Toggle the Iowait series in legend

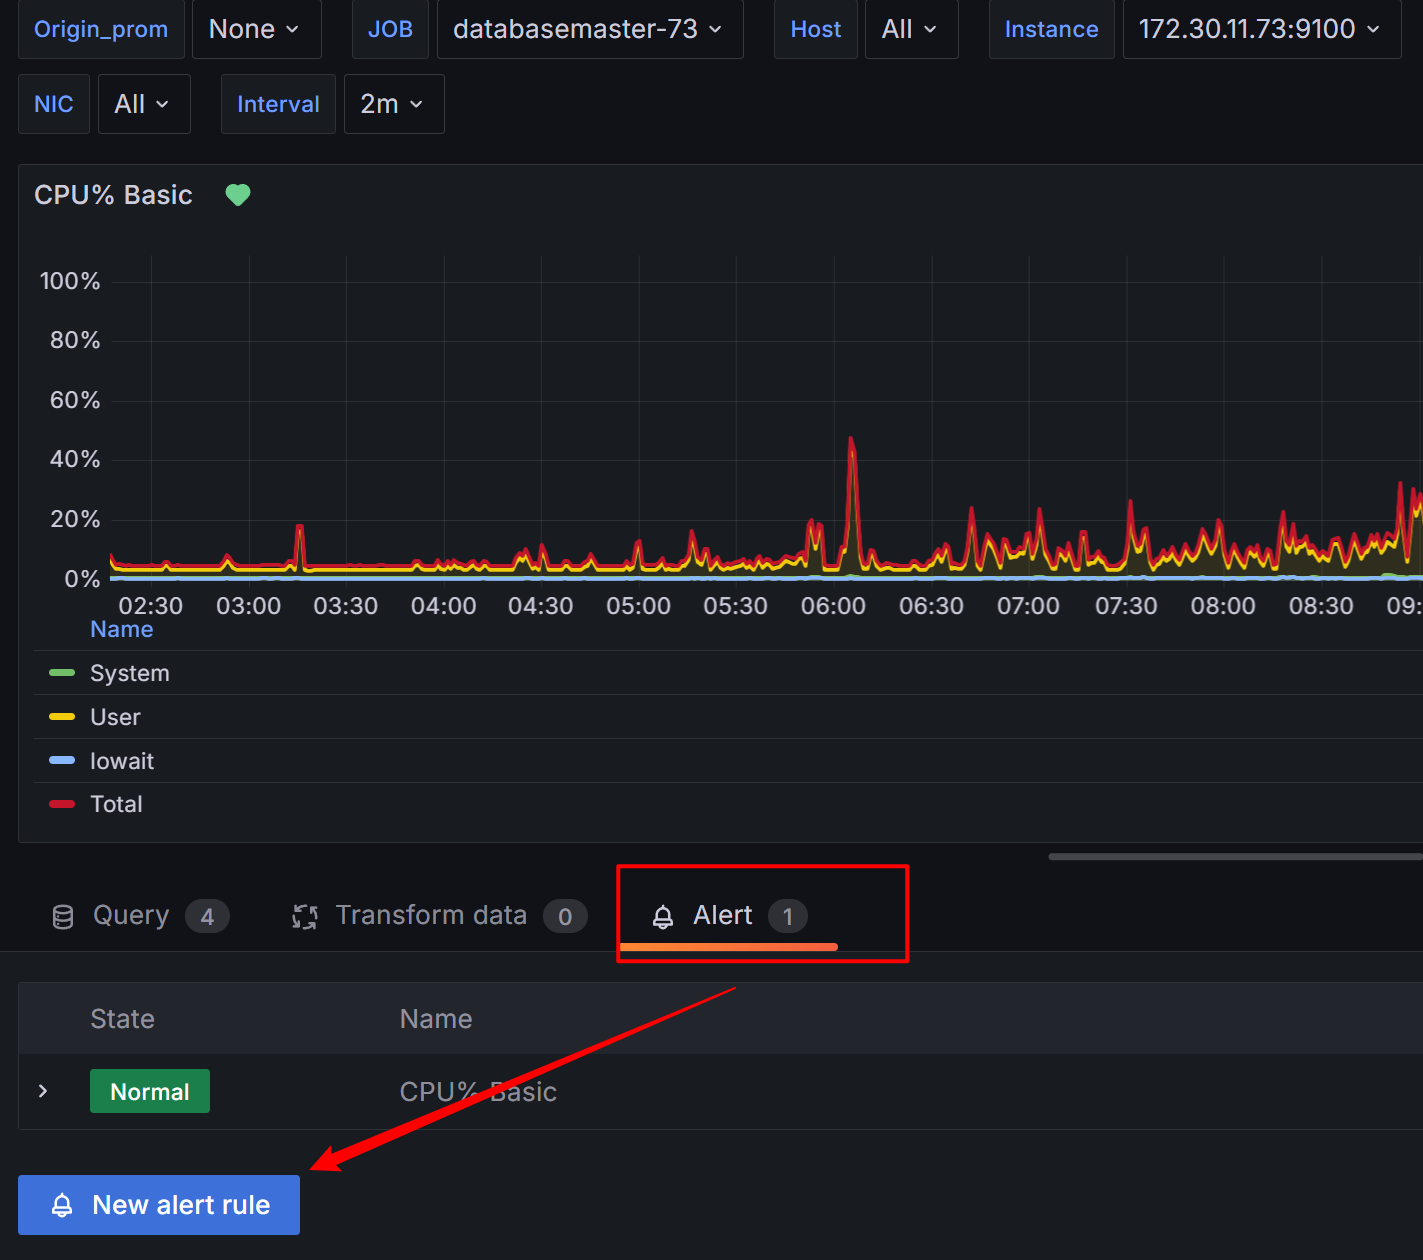coord(122,761)
